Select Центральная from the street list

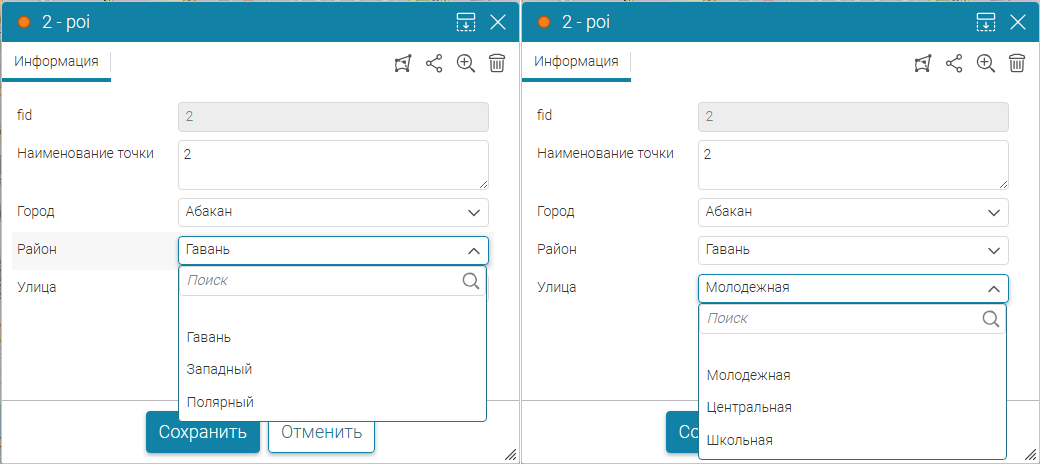pos(749,407)
